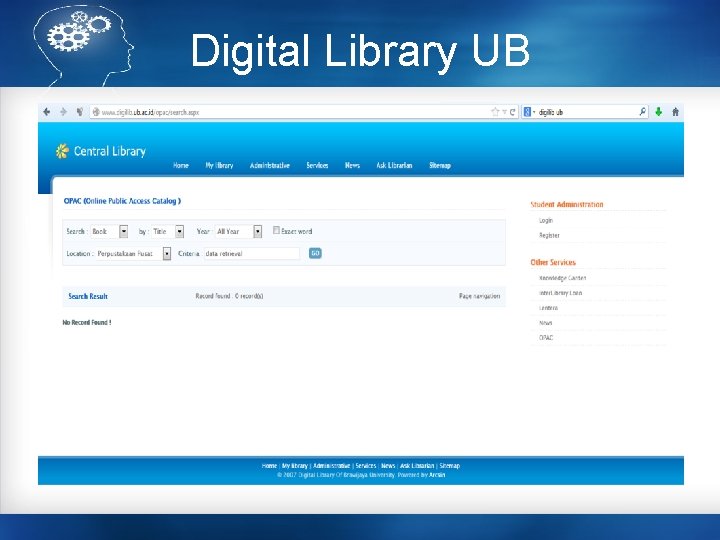Click the footer My library link
Viewport: 720px width, 540px height.
tap(294, 466)
